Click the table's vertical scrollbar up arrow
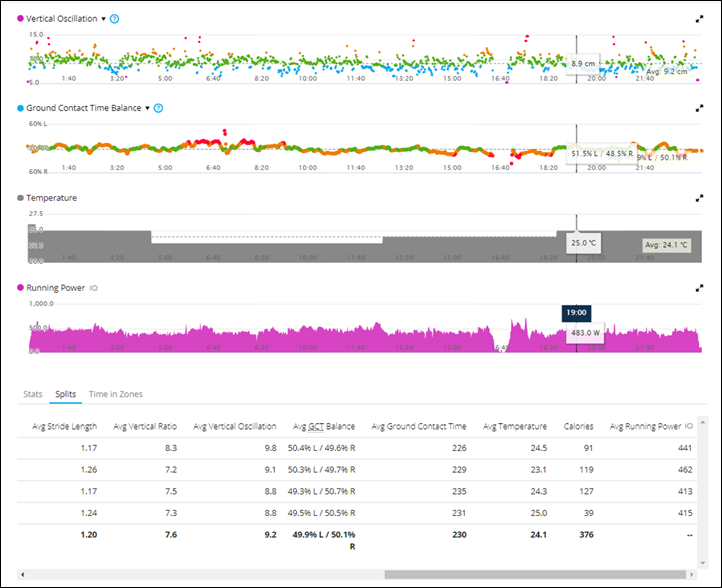The height and width of the screenshot is (588, 722). [702, 422]
